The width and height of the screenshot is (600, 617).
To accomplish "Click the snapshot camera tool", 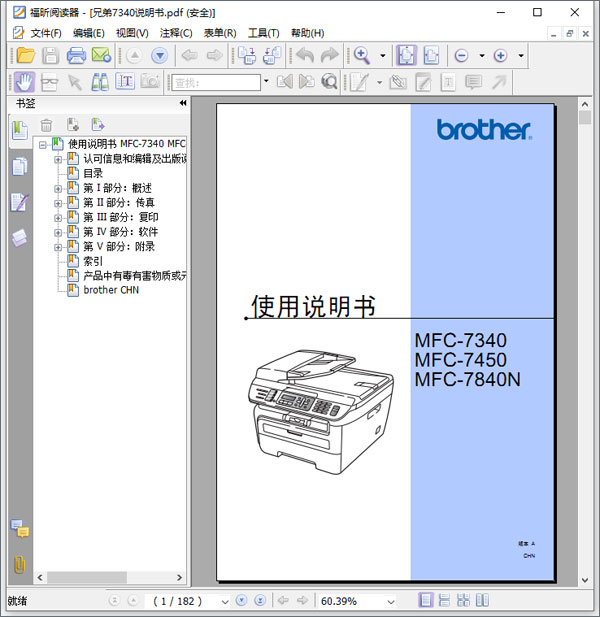I will pyautogui.click(x=150, y=82).
